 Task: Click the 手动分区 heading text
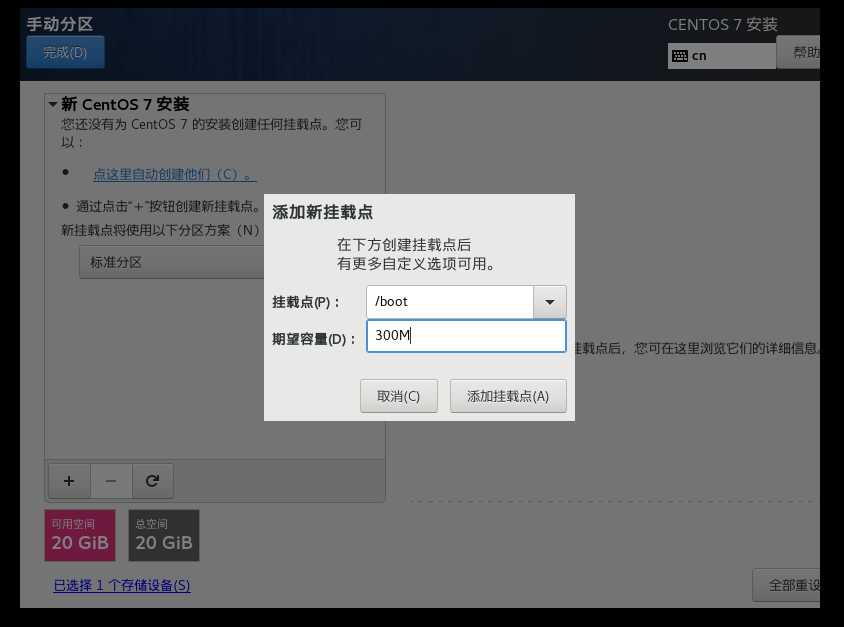60,24
